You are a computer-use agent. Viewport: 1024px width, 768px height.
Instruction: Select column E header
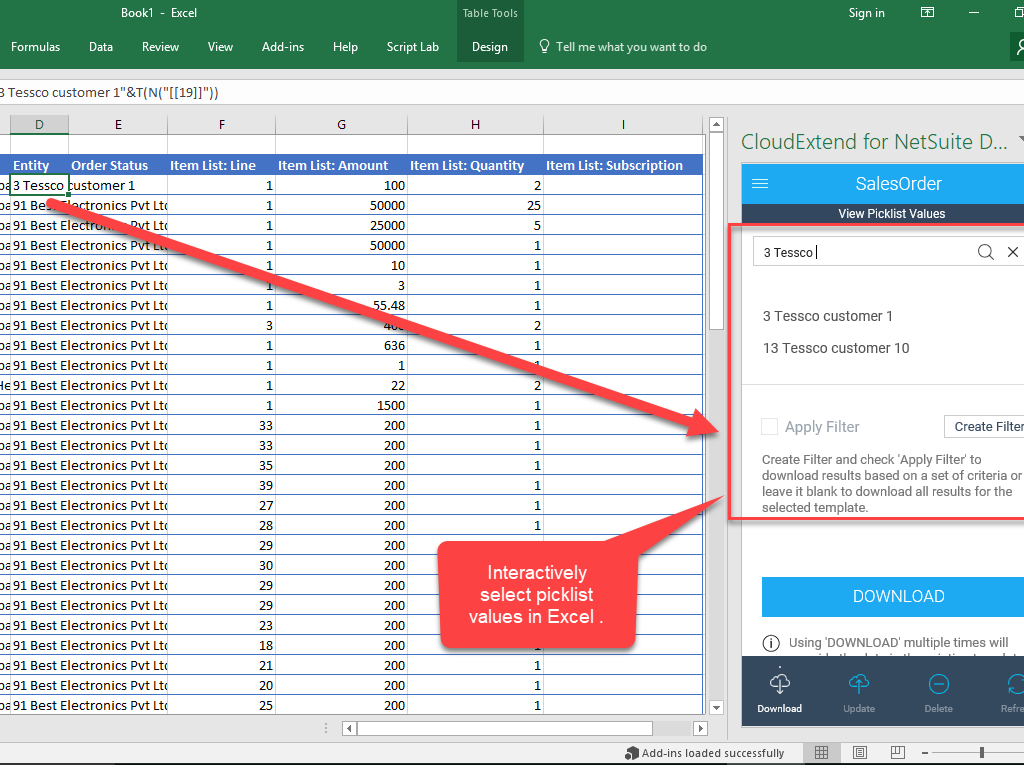pyautogui.click(x=118, y=124)
